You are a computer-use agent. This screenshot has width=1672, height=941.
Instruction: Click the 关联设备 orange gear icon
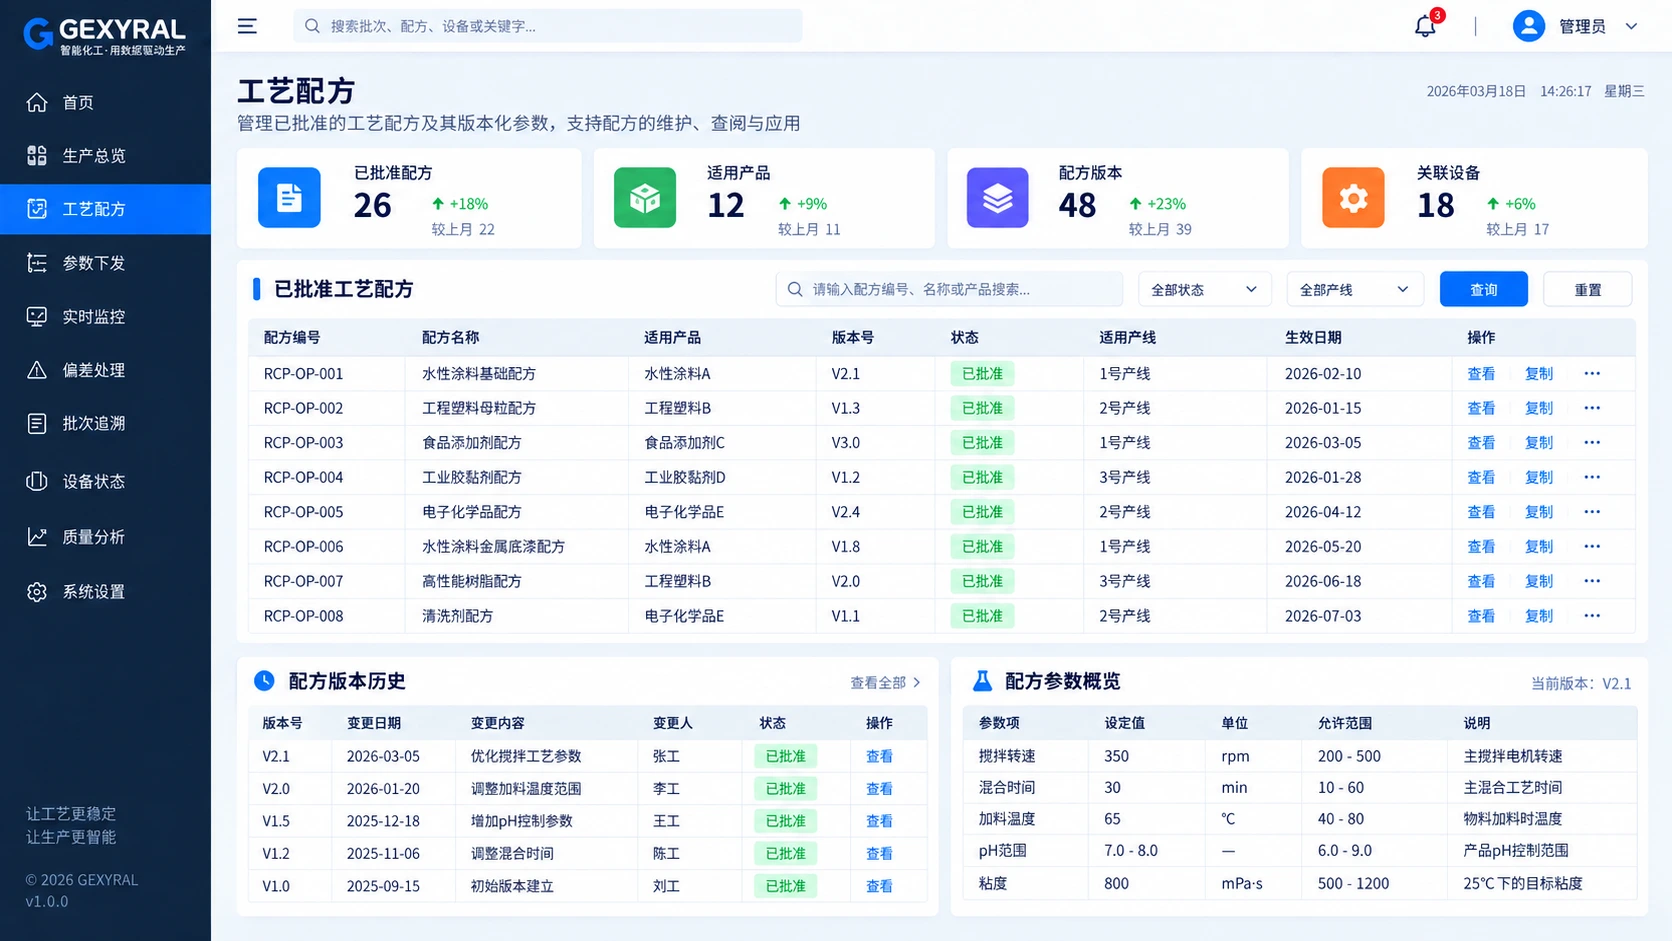coord(1353,197)
